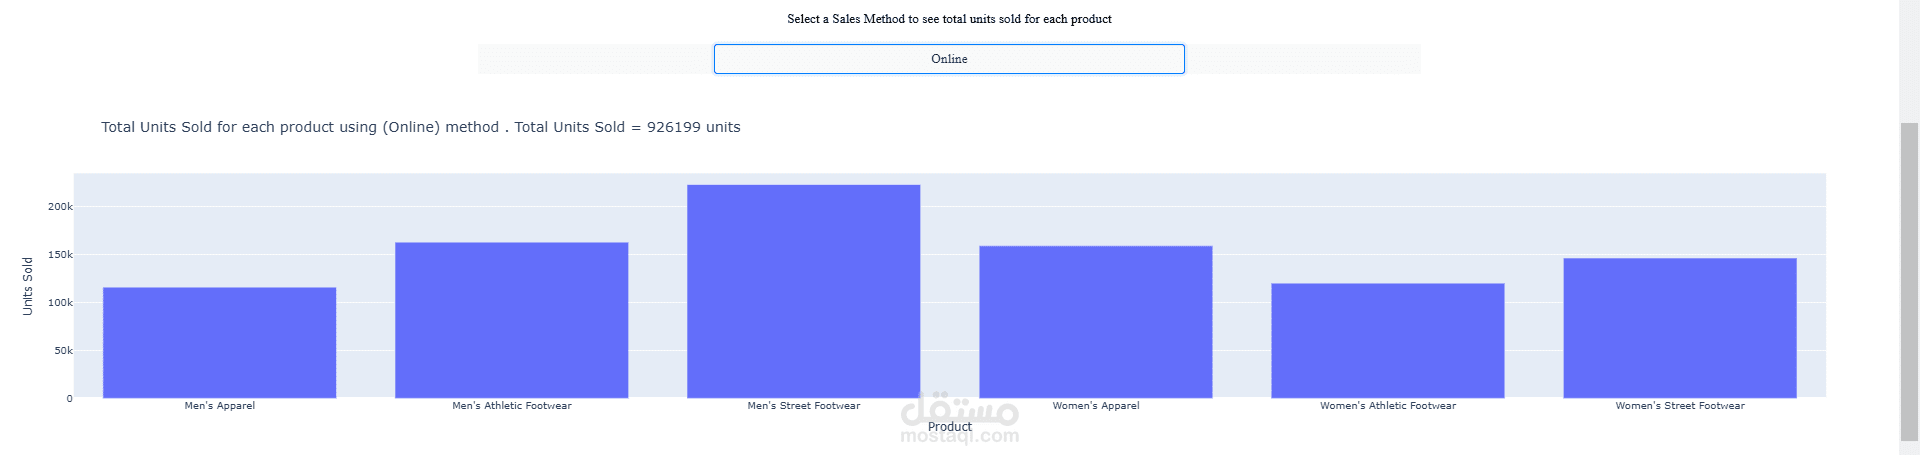Click the Women's Apparel axis label
Screen dimensions: 1920x455
coord(1095,406)
